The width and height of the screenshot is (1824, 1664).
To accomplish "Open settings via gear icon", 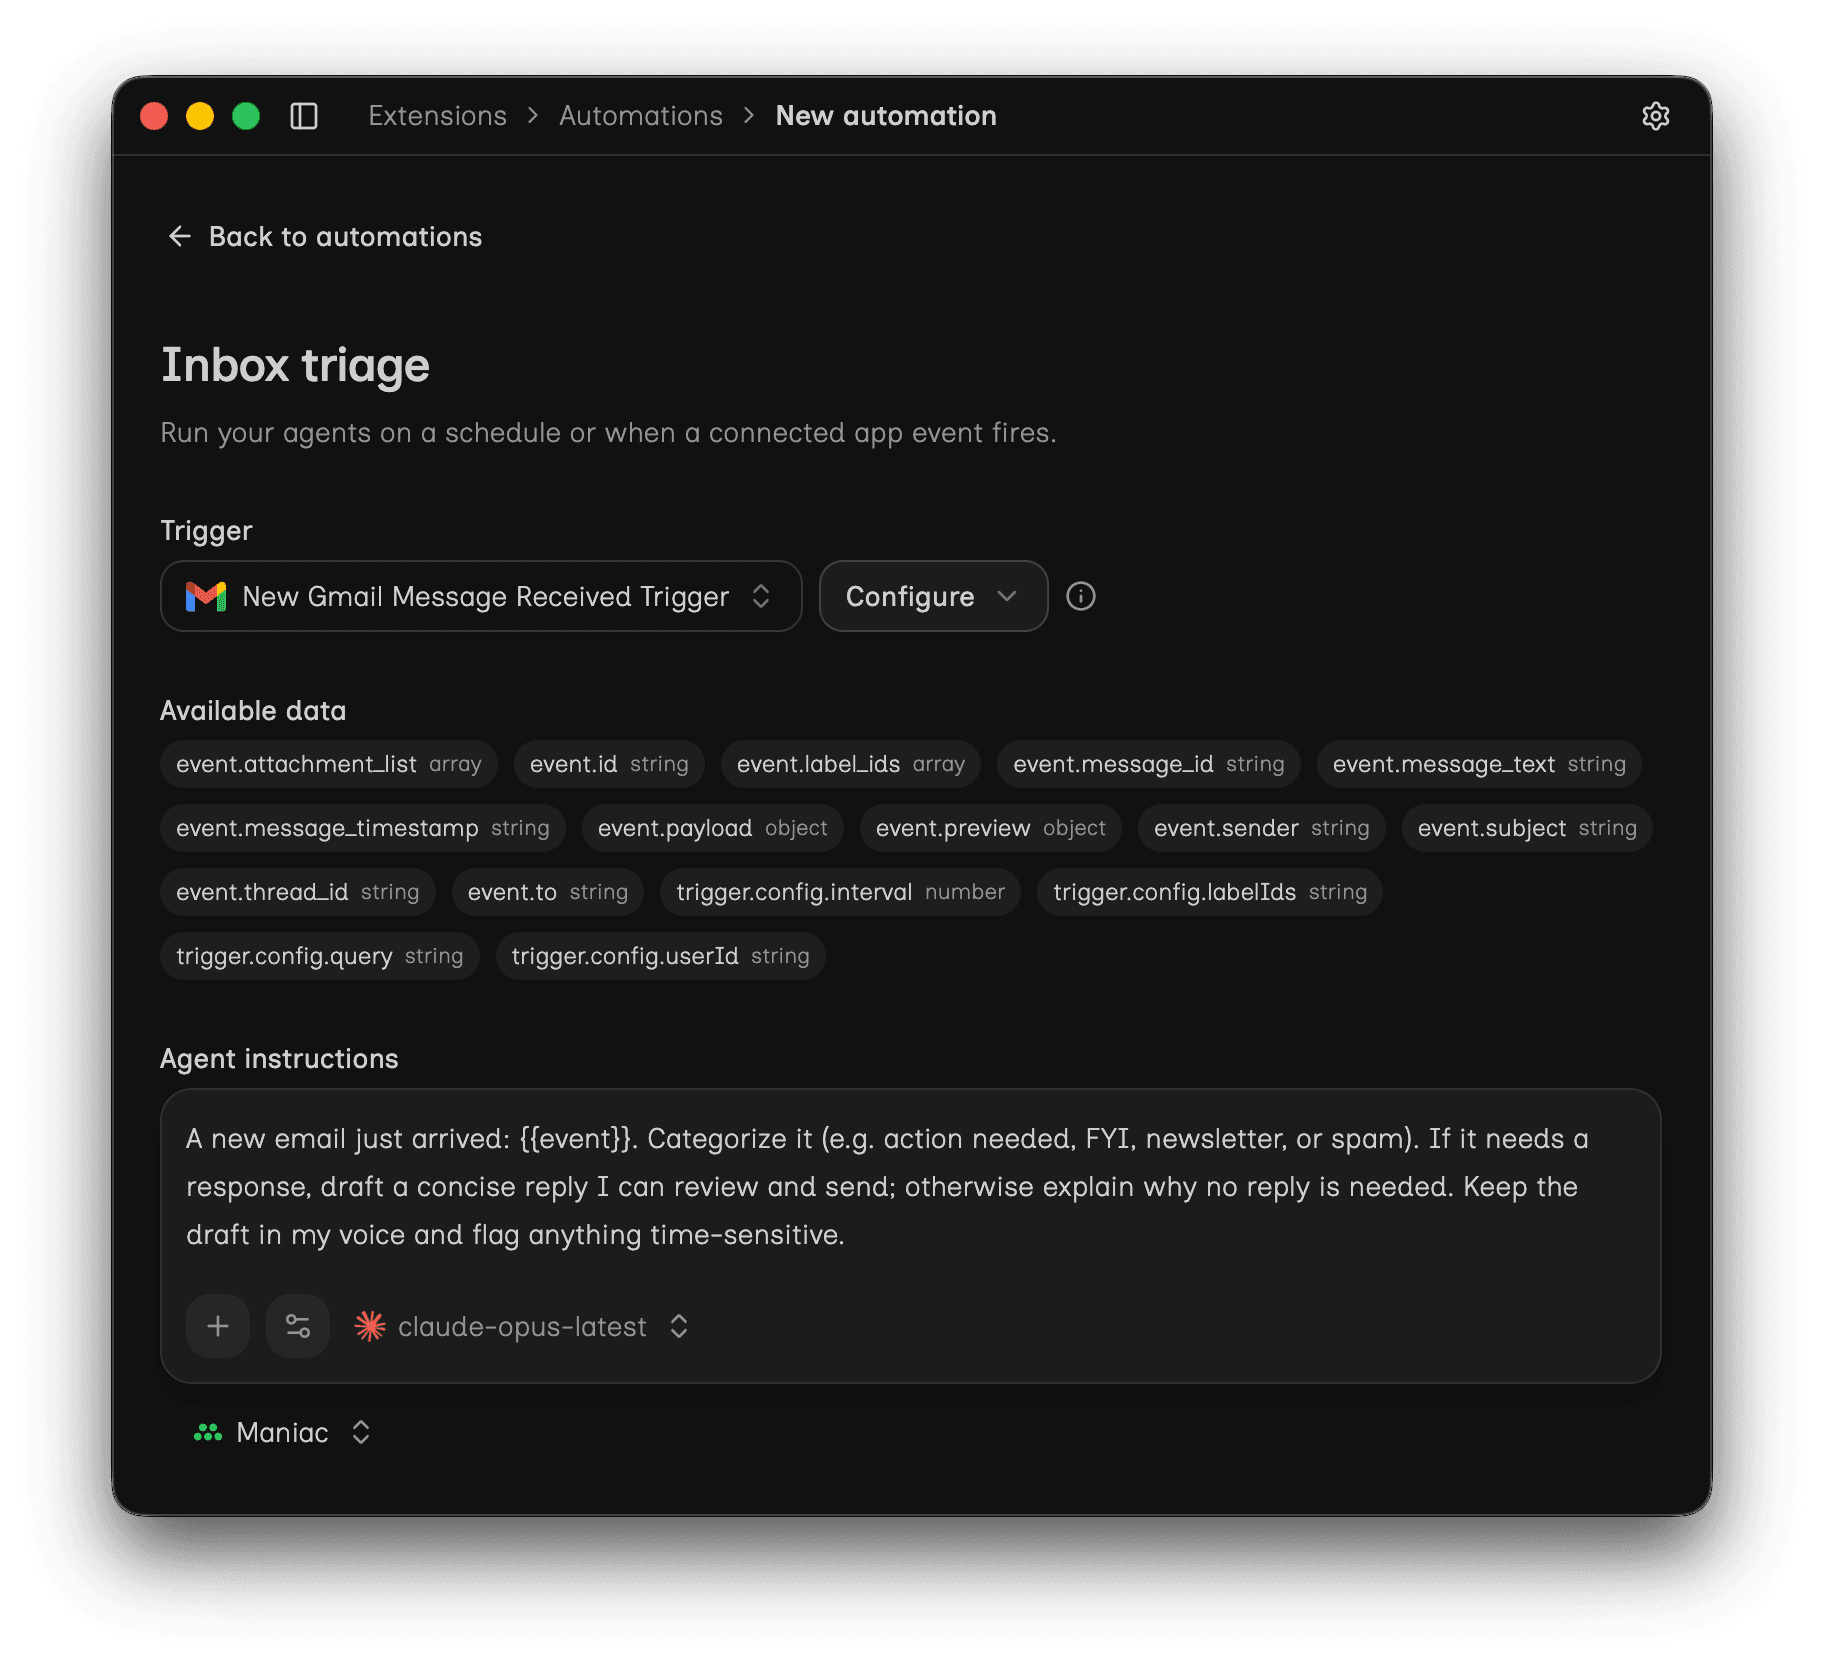I will (x=1655, y=116).
